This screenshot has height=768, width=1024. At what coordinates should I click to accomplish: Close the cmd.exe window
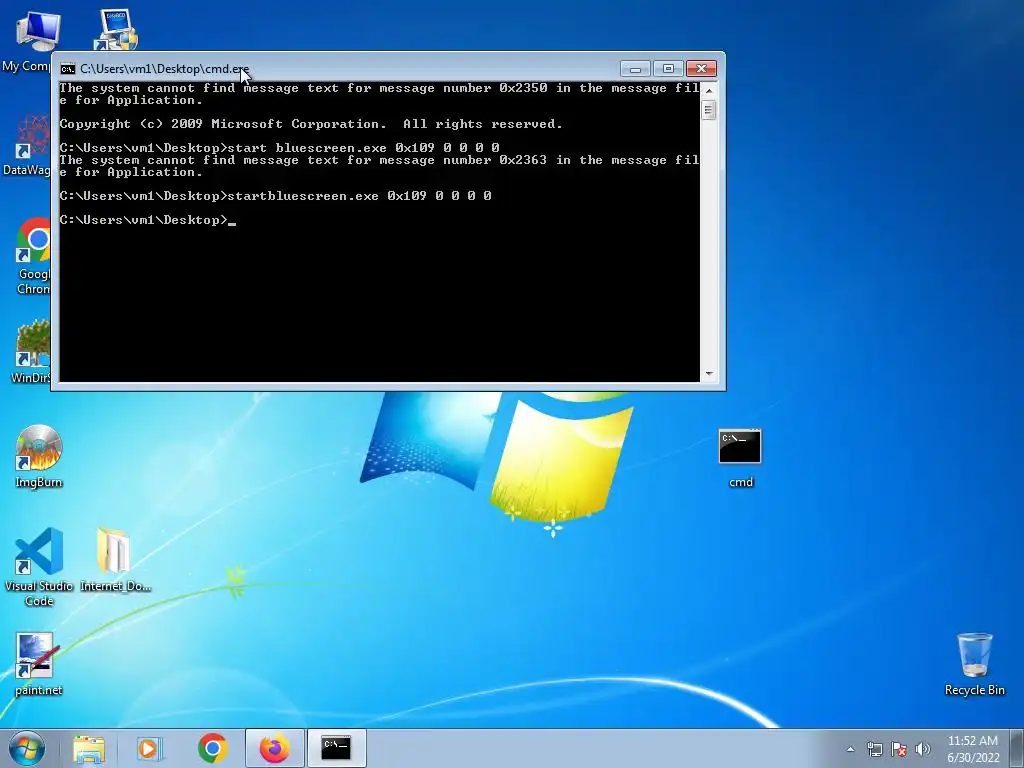[701, 69]
